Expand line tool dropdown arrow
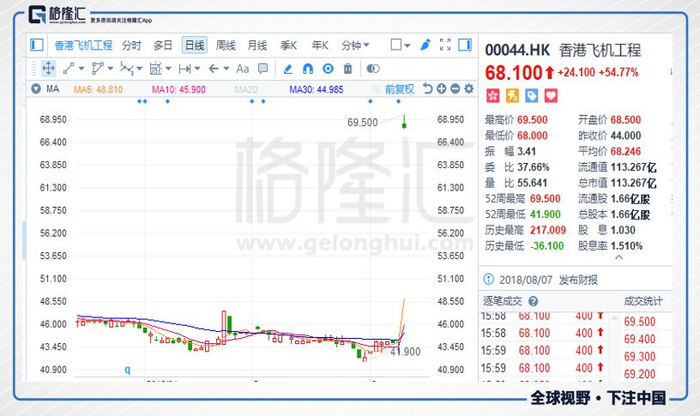Screen dimensions: 700x416 click(81, 69)
